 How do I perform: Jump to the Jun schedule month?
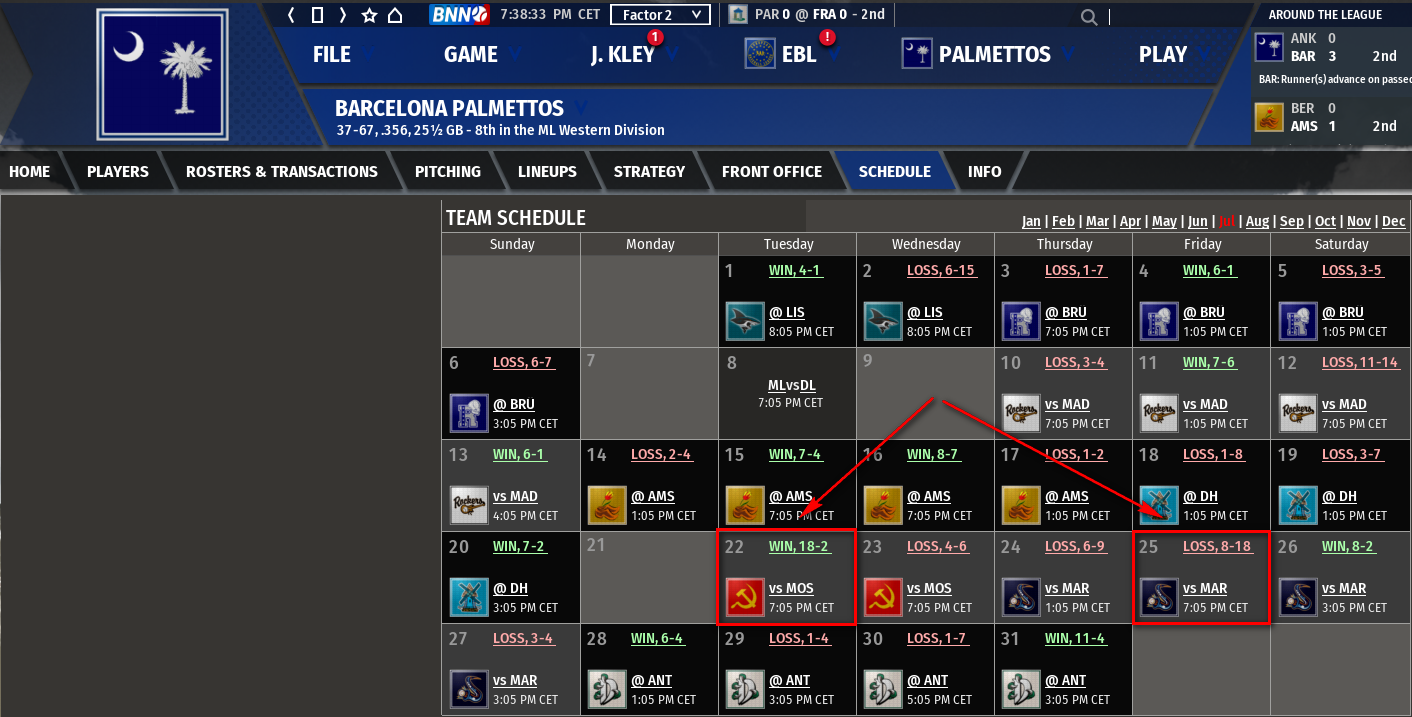1197,221
